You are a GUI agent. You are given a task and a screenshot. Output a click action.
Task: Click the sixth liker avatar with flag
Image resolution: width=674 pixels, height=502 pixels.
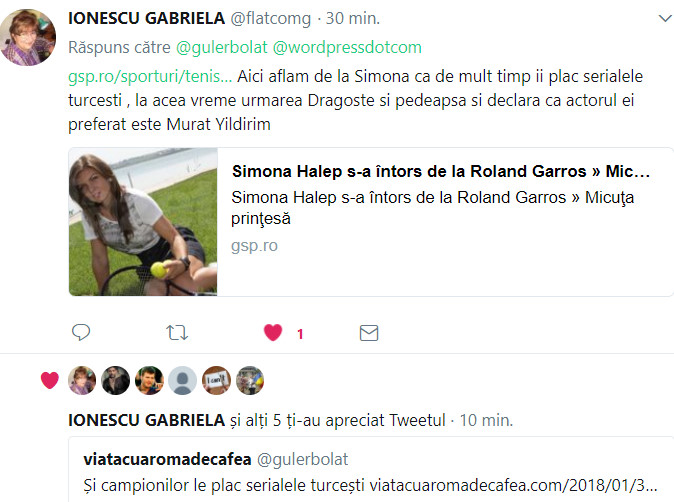250,380
